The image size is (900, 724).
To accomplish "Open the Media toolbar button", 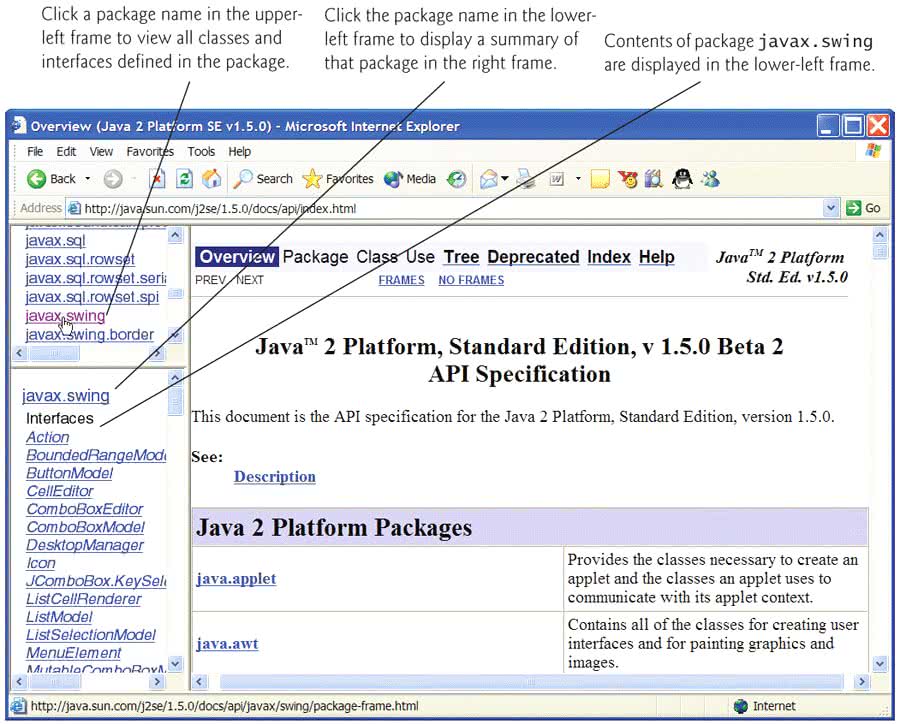I will (410, 179).
